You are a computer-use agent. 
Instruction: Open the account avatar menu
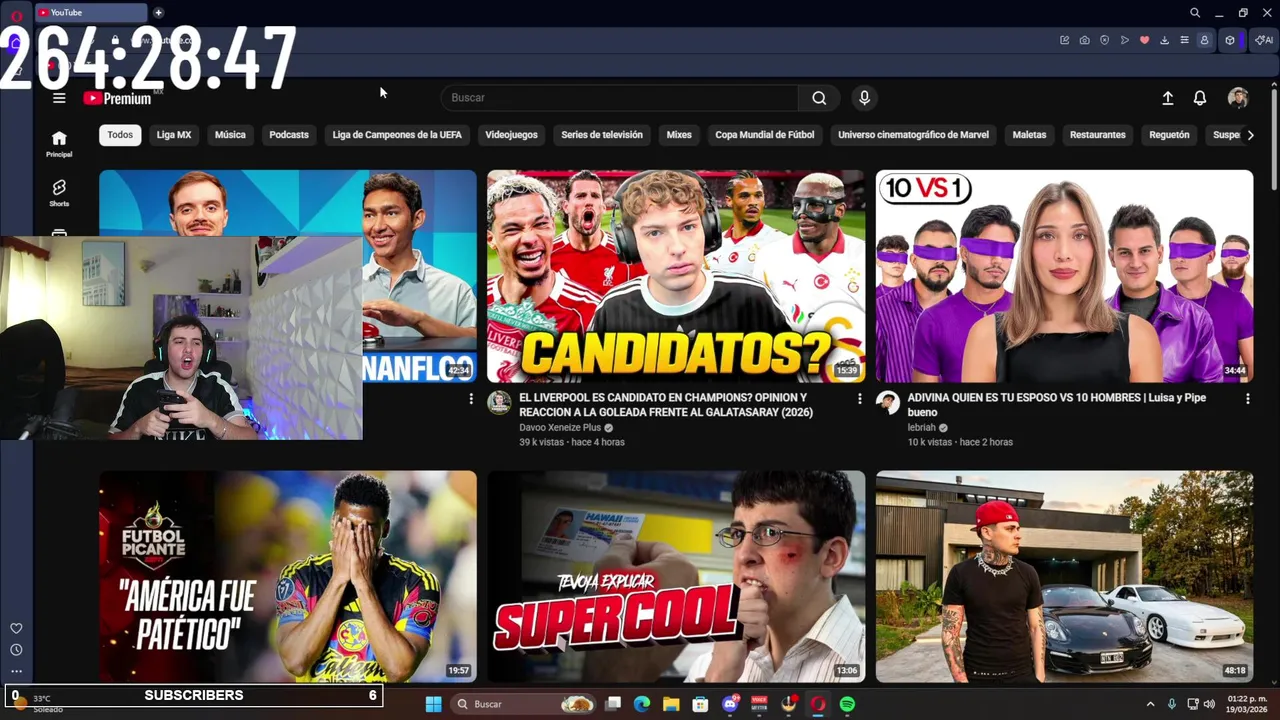tap(1238, 98)
